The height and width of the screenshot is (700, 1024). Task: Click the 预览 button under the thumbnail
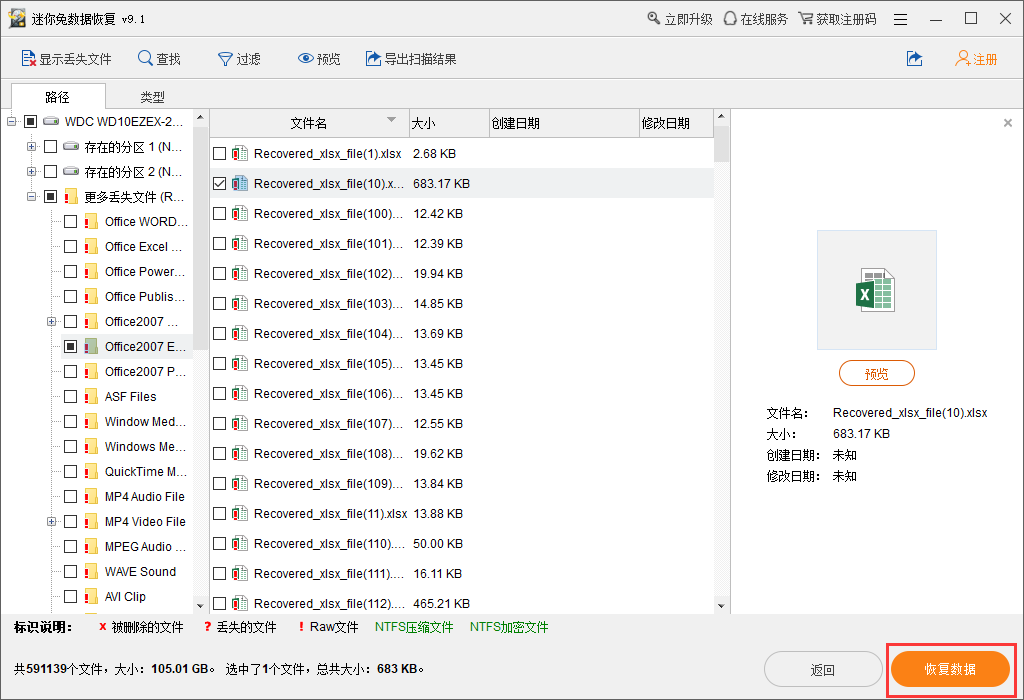click(876, 374)
